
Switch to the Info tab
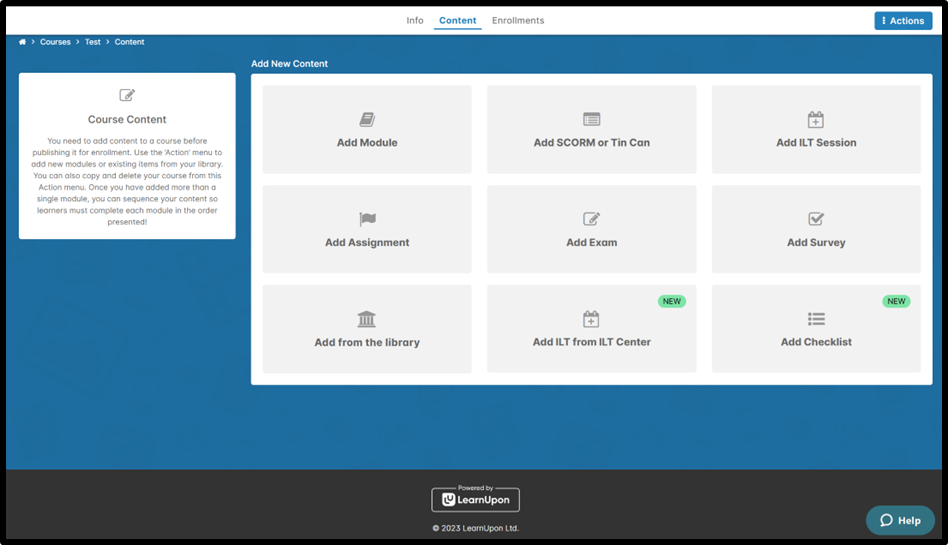(x=414, y=21)
